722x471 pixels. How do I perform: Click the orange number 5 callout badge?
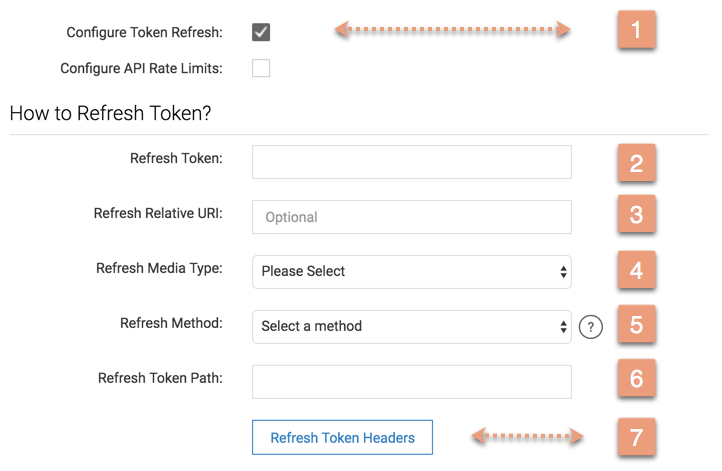tap(636, 325)
